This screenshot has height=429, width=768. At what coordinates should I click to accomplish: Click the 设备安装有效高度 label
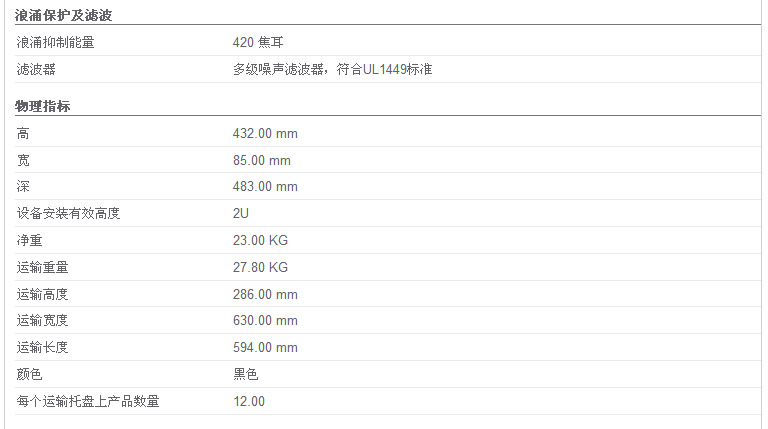68,213
